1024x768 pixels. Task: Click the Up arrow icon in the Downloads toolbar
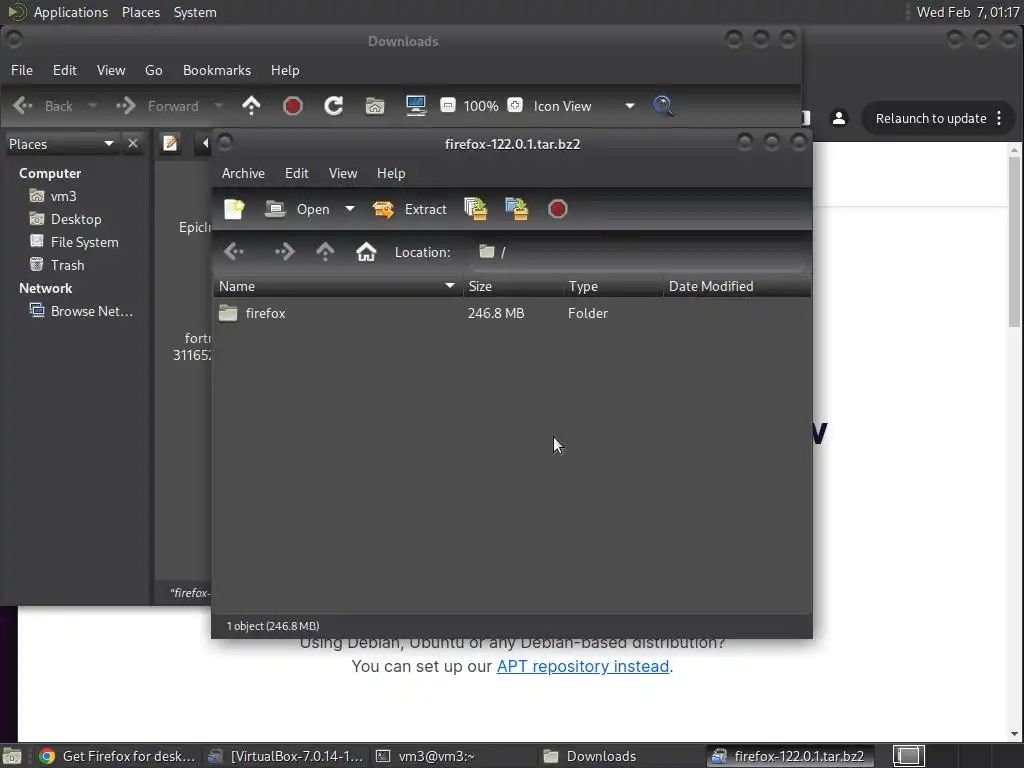[x=251, y=106]
